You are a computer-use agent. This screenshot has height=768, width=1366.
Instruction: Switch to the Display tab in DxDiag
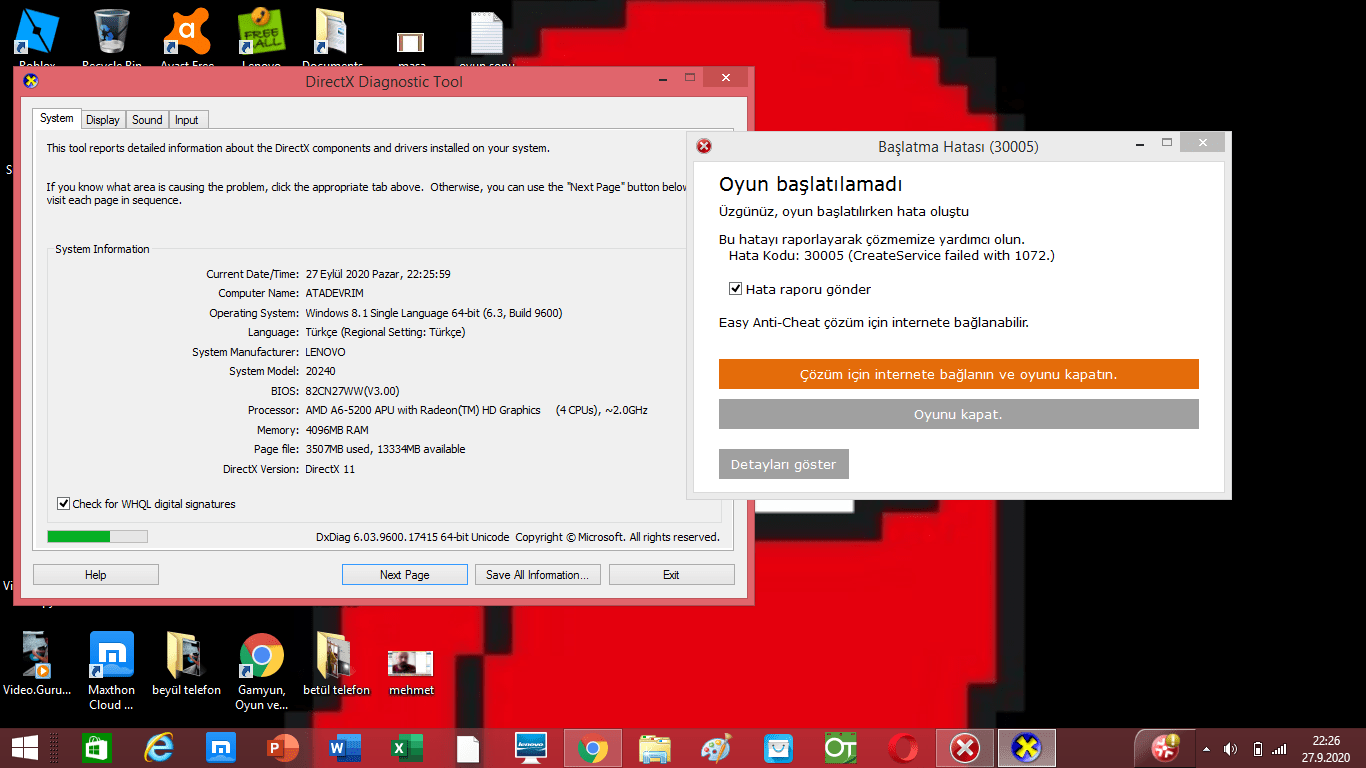pos(103,120)
